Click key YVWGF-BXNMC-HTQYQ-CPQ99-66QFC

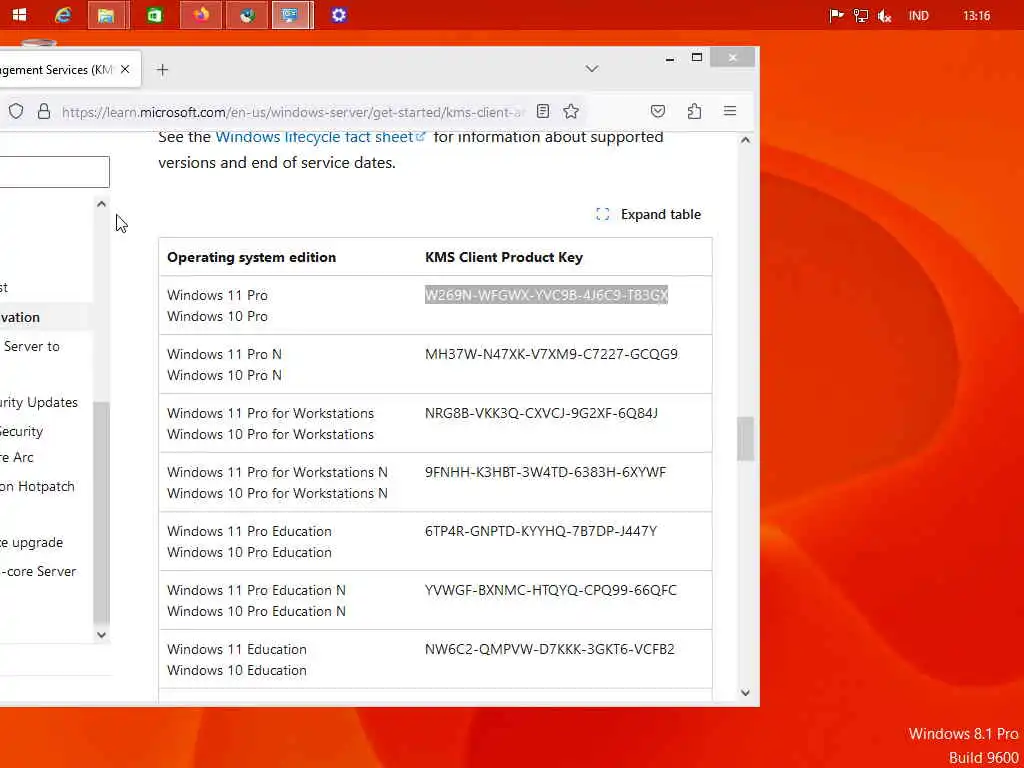551,590
